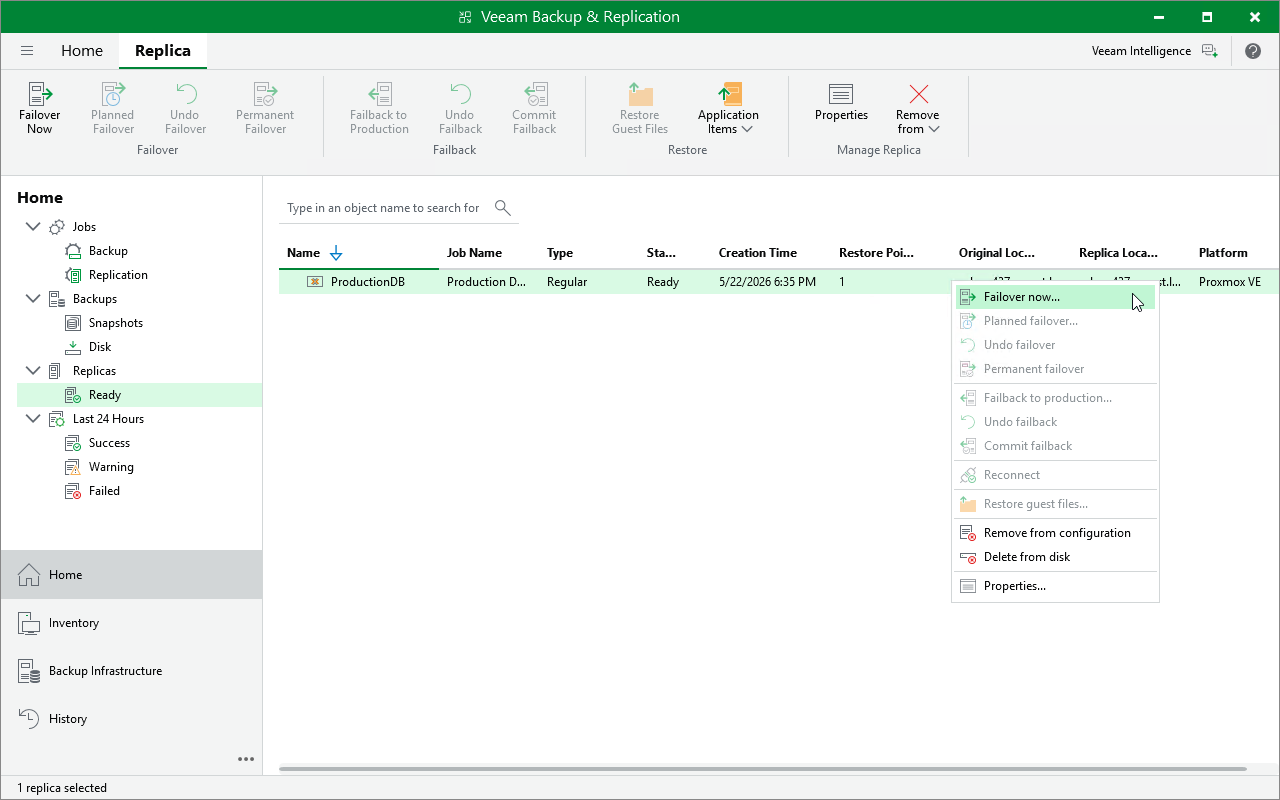Open replica Properties from the ribbon
Image resolution: width=1280 pixels, height=800 pixels.
pyautogui.click(x=841, y=101)
